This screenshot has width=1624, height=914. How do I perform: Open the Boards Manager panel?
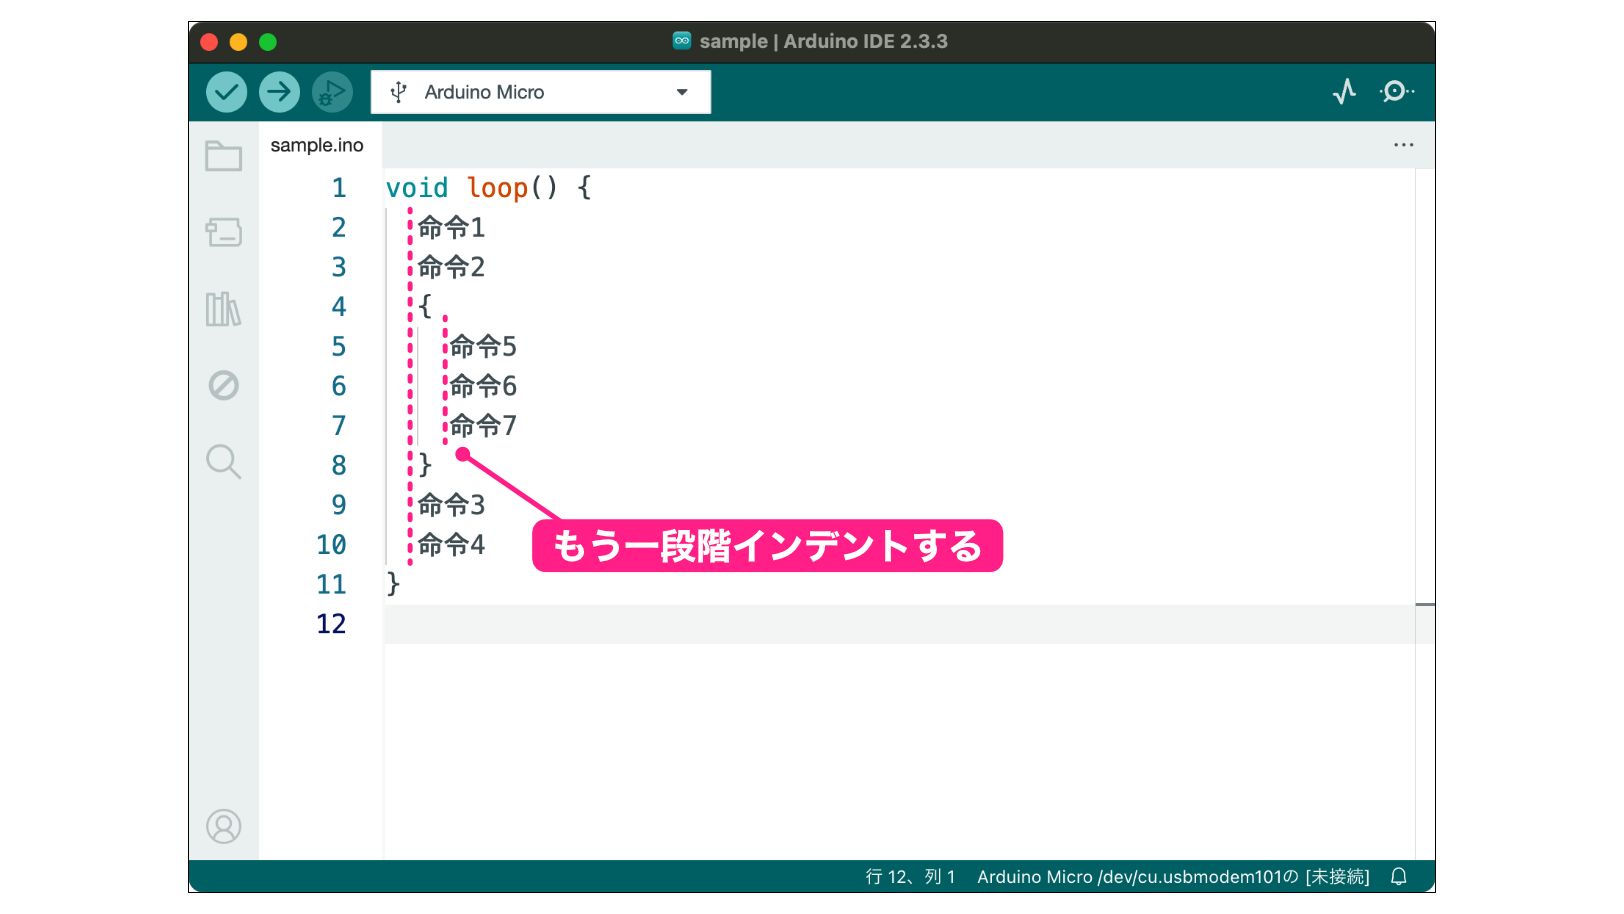coord(223,232)
